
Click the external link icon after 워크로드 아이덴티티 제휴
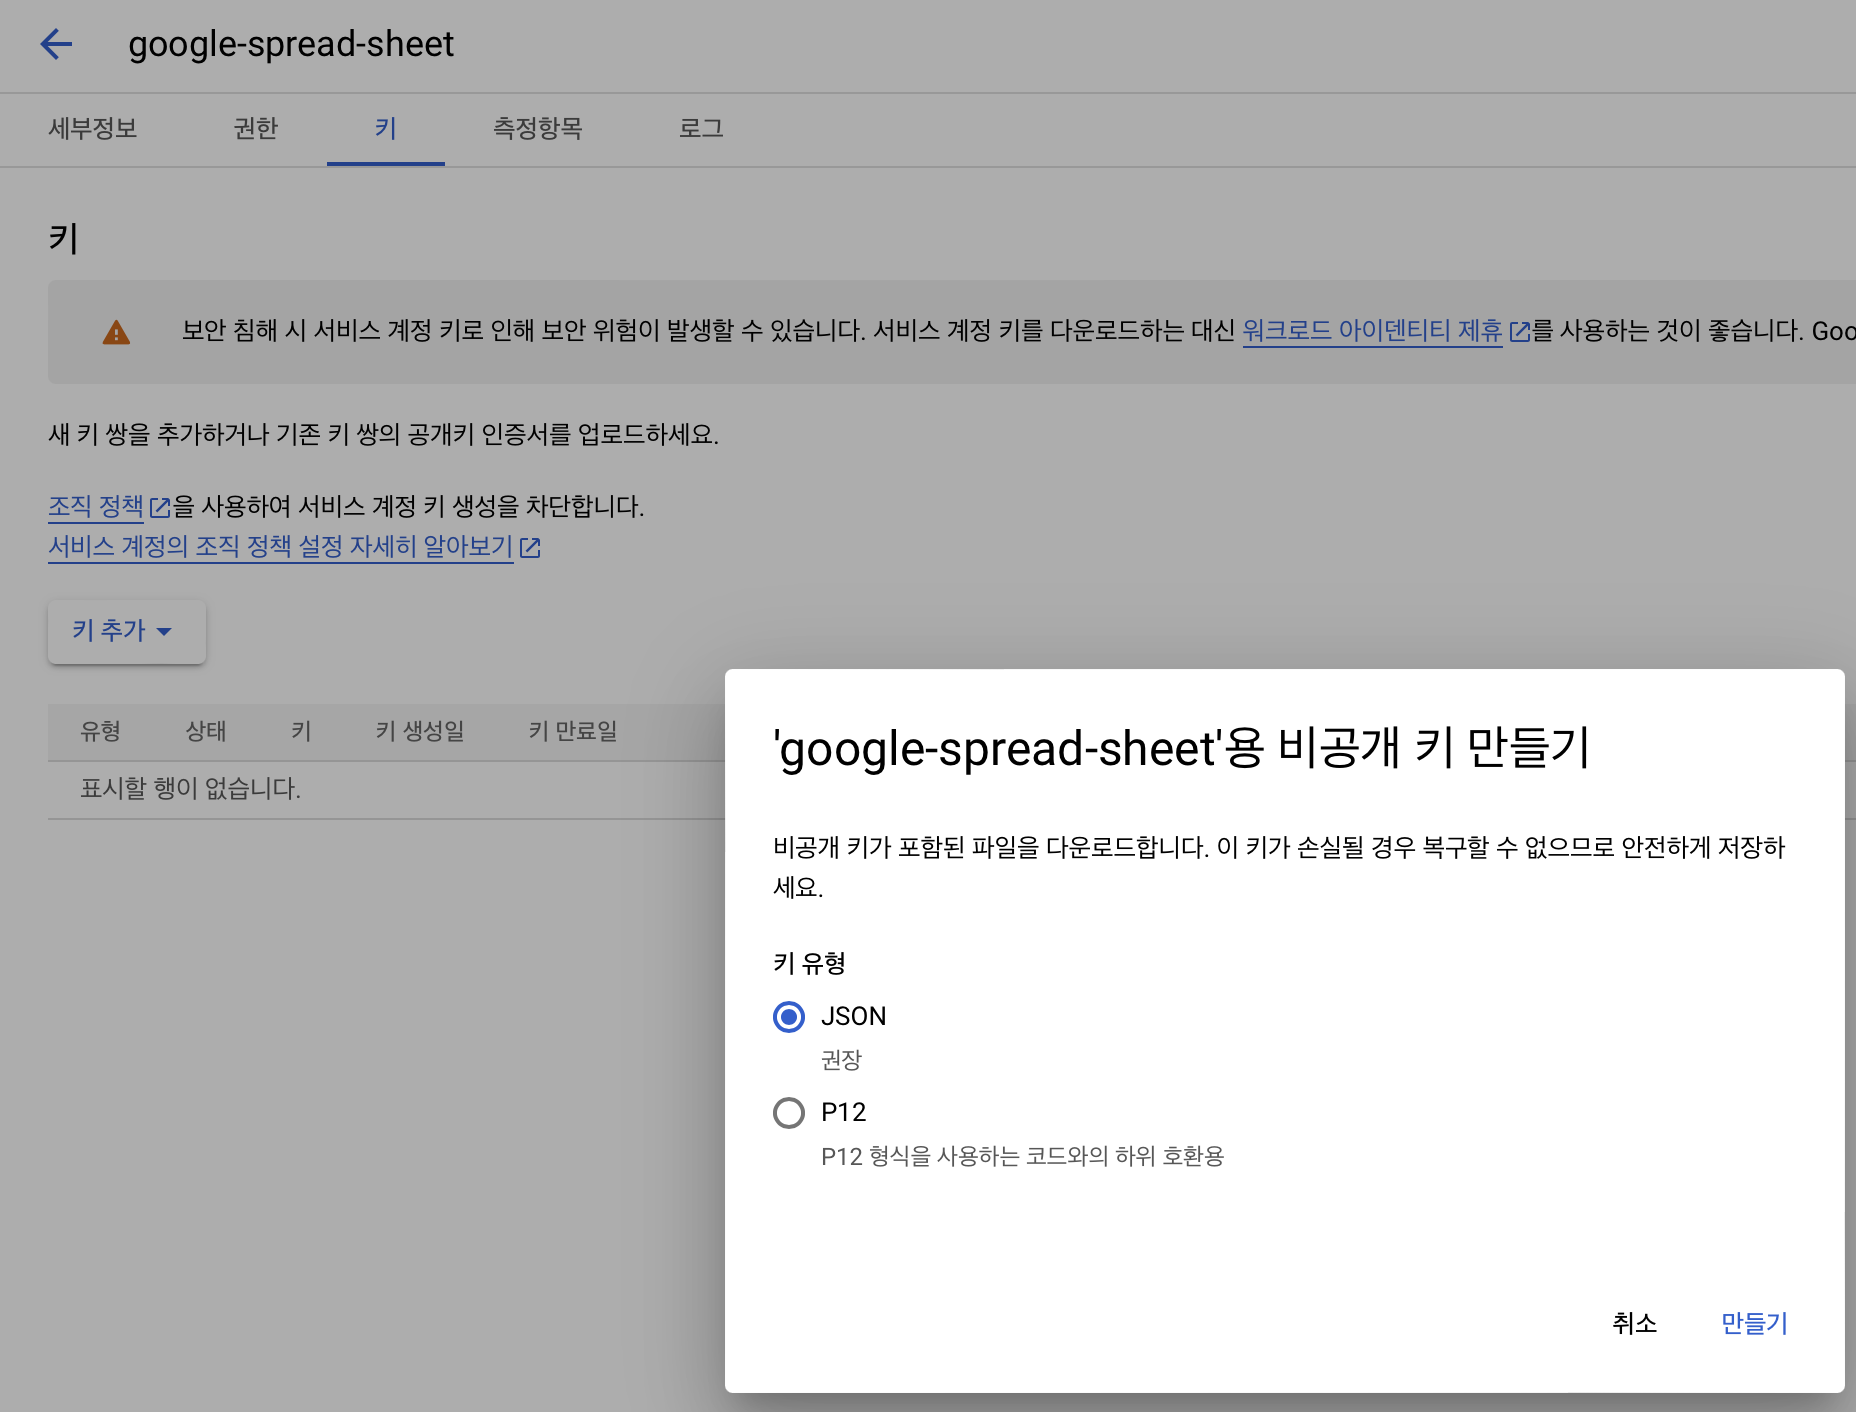[x=1519, y=331]
